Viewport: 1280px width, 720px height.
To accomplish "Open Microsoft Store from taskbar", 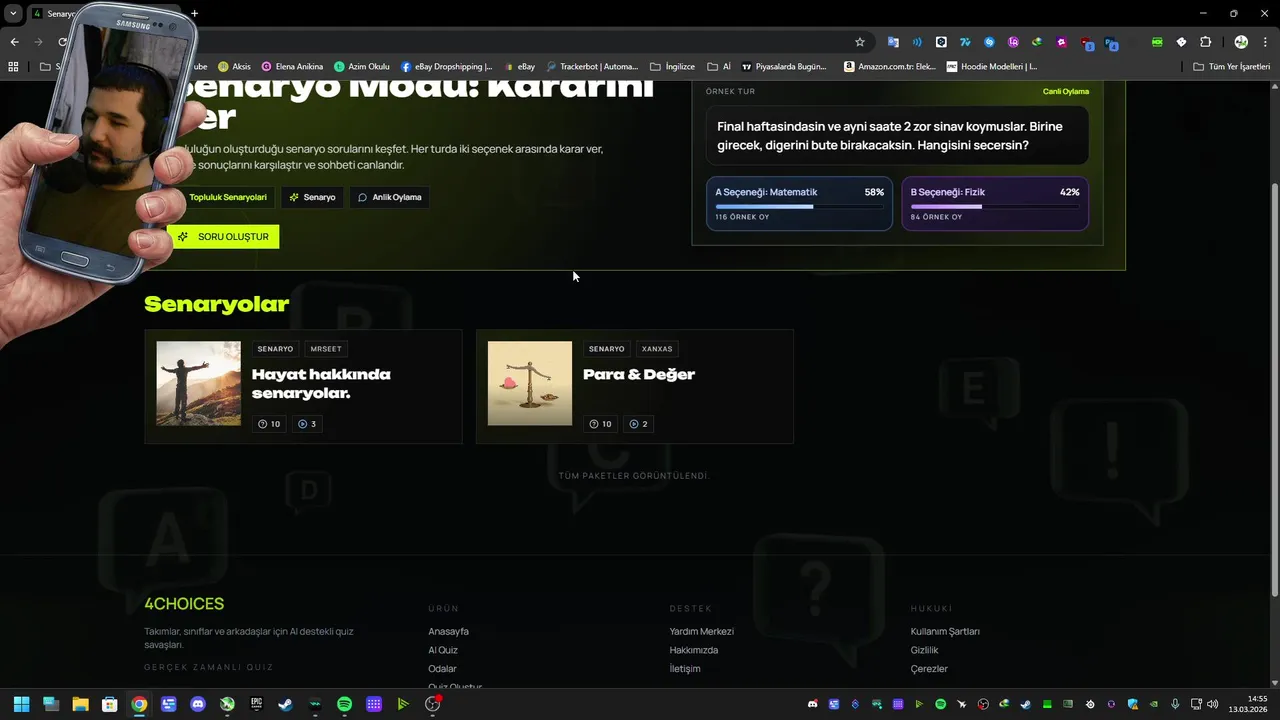I will pyautogui.click(x=110, y=704).
